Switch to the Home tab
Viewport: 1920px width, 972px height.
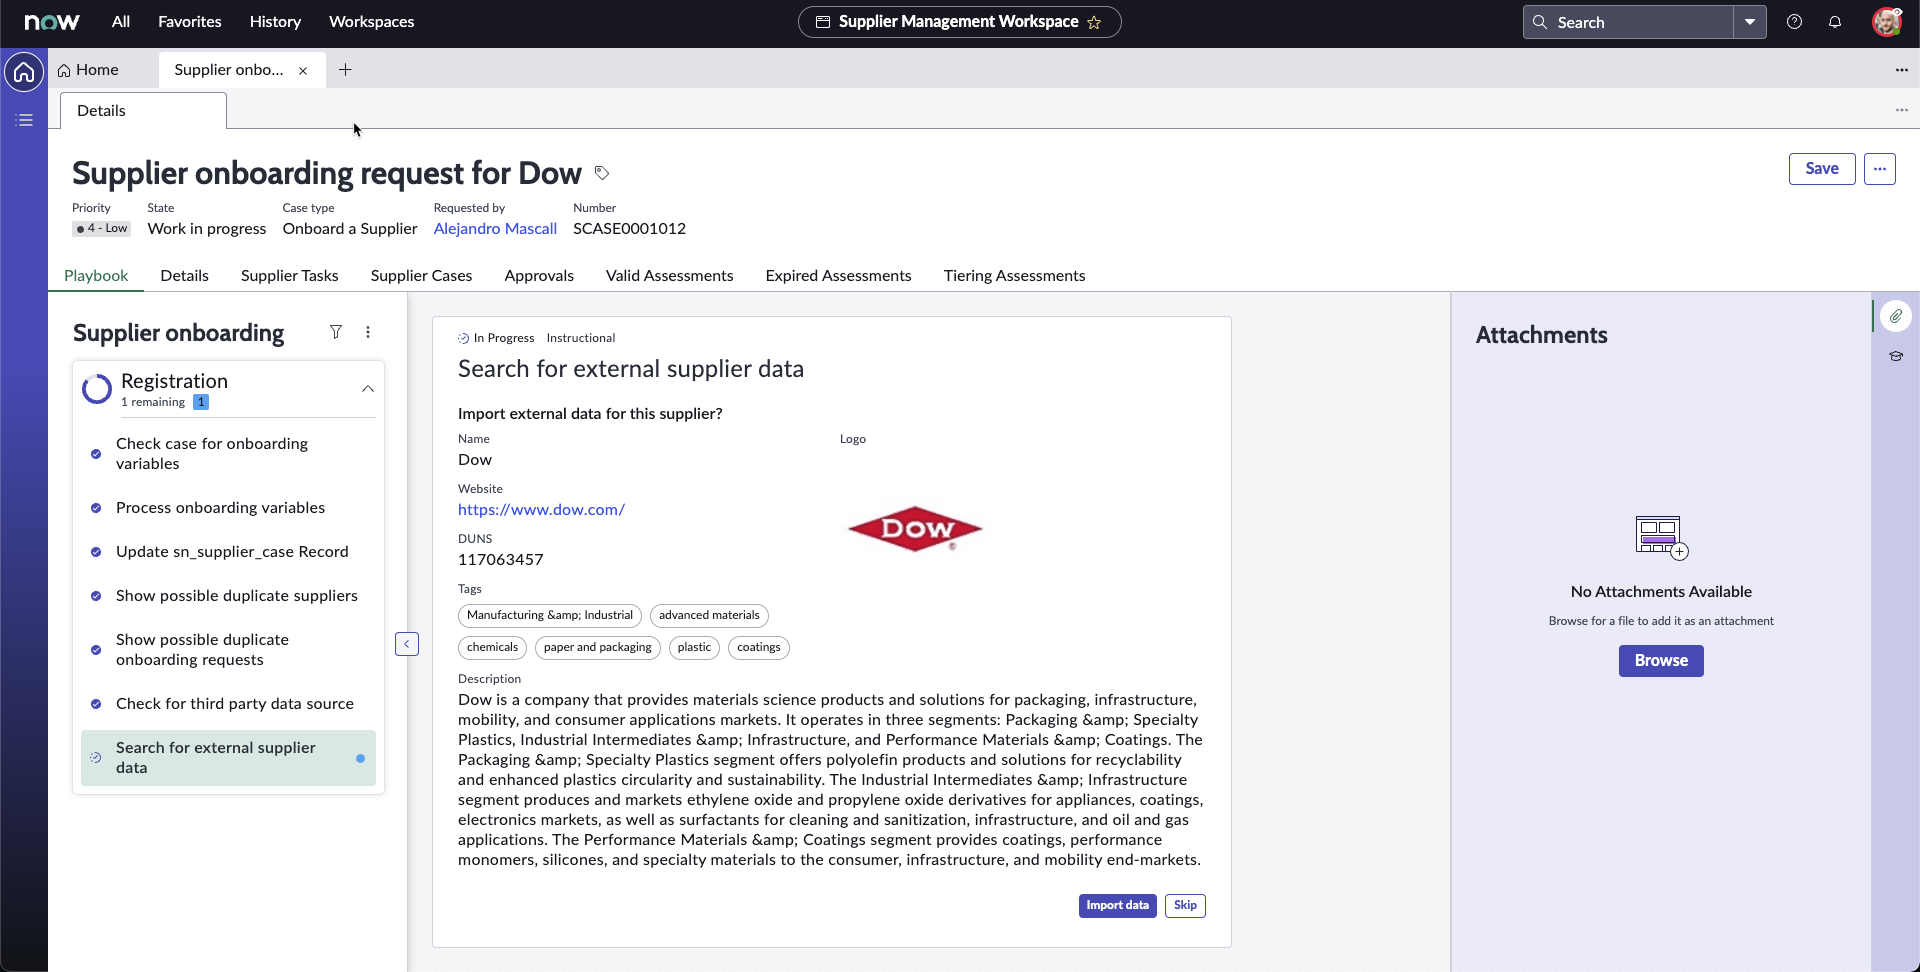coord(88,70)
